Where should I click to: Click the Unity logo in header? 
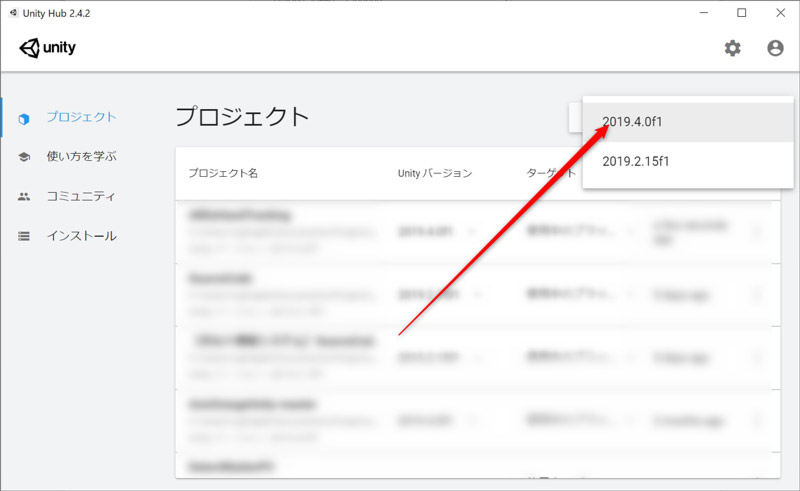point(47,48)
